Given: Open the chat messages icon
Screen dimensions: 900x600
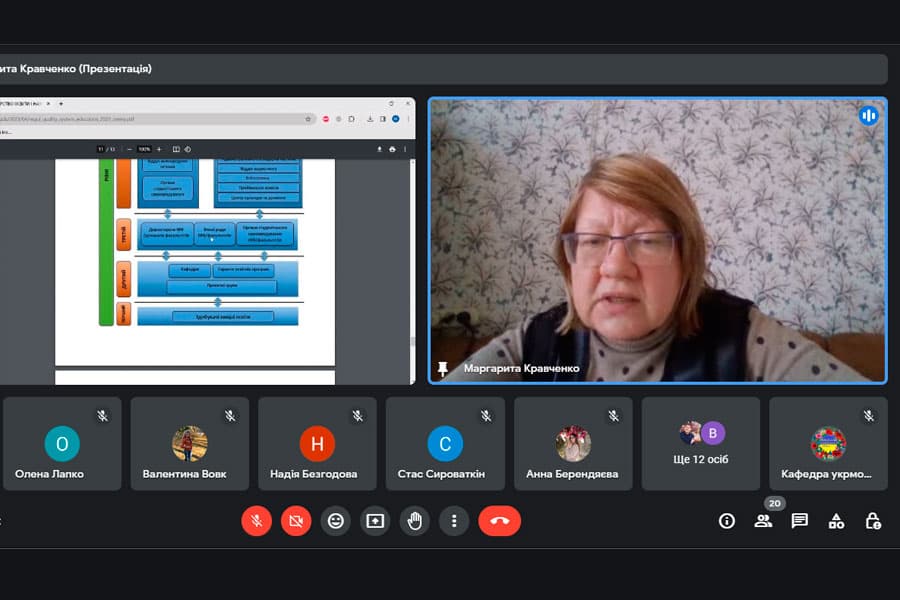Looking at the screenshot, I should (x=800, y=521).
